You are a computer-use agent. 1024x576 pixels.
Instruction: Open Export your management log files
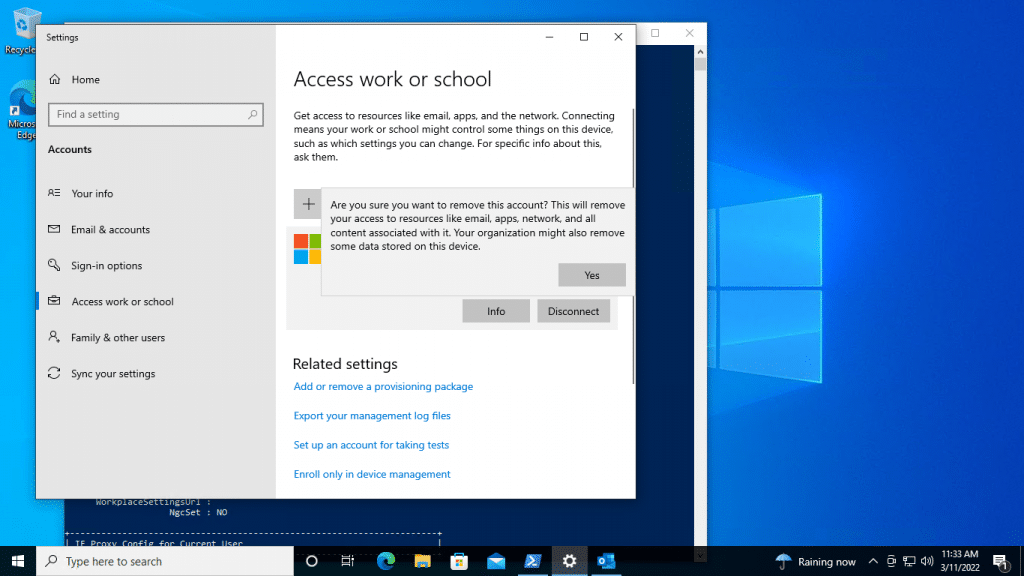point(372,415)
